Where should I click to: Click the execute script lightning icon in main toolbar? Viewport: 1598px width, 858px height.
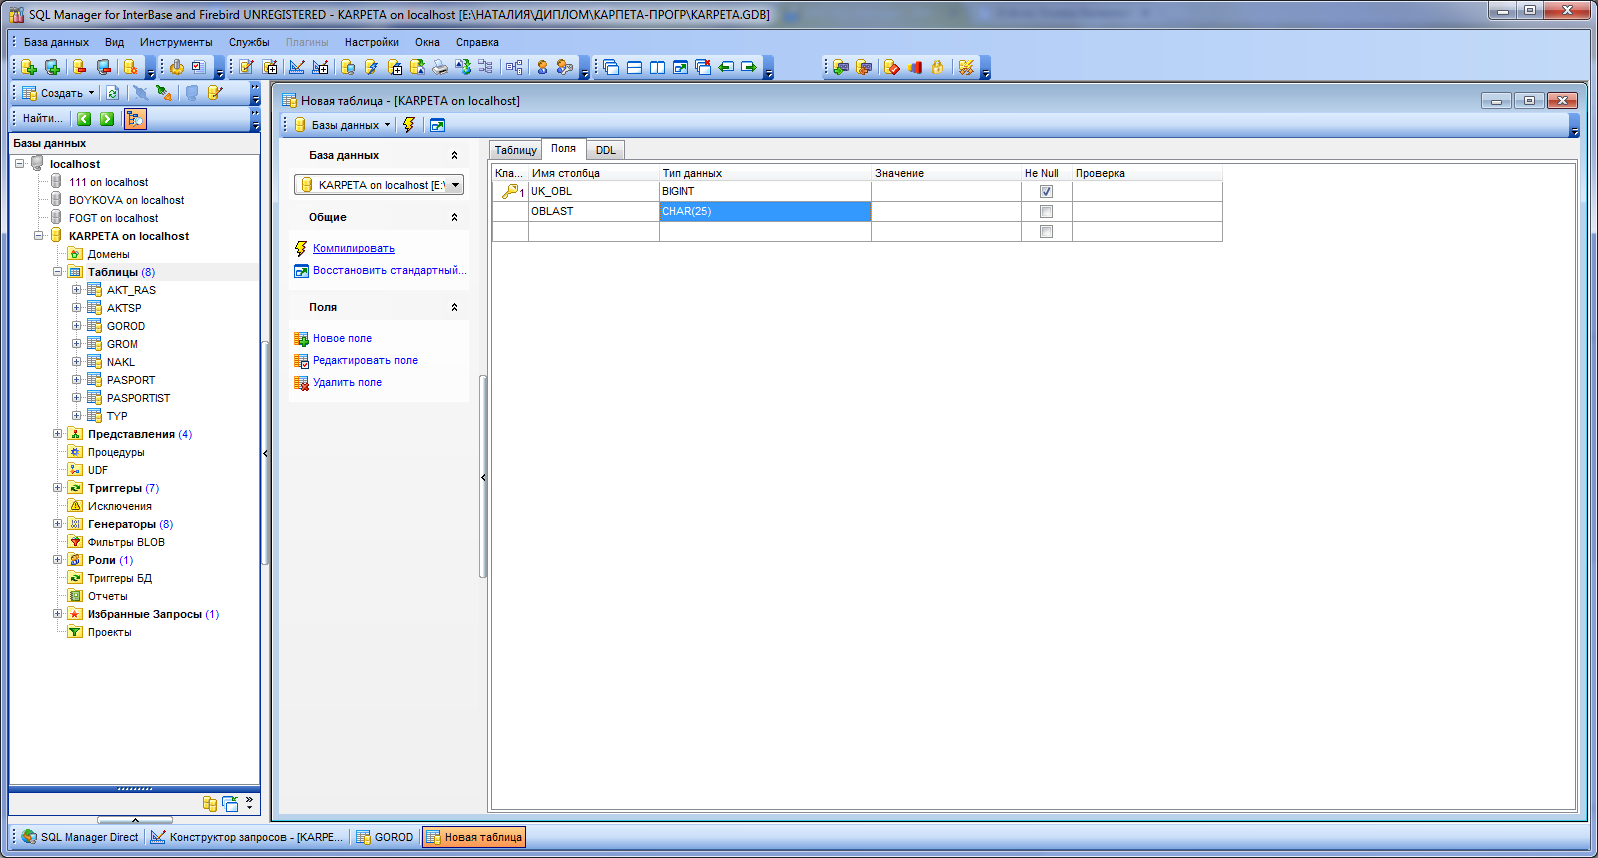[x=371, y=67]
